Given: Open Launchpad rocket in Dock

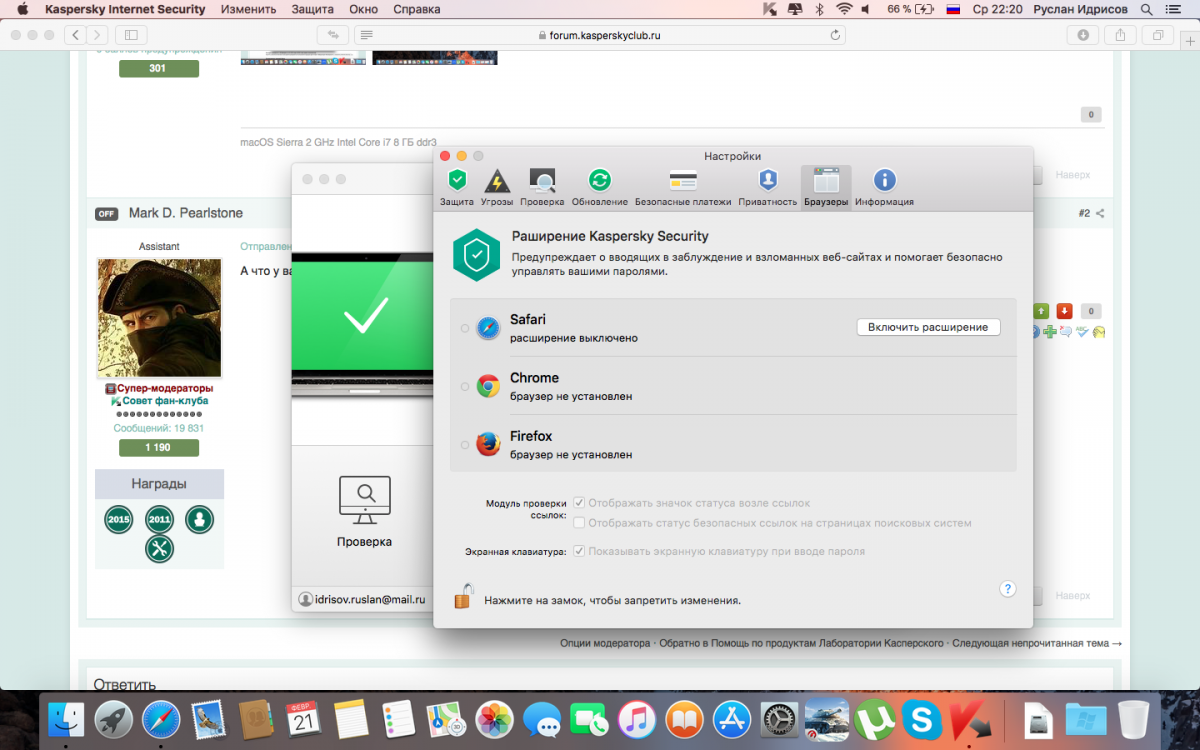Looking at the screenshot, I should 114,719.
